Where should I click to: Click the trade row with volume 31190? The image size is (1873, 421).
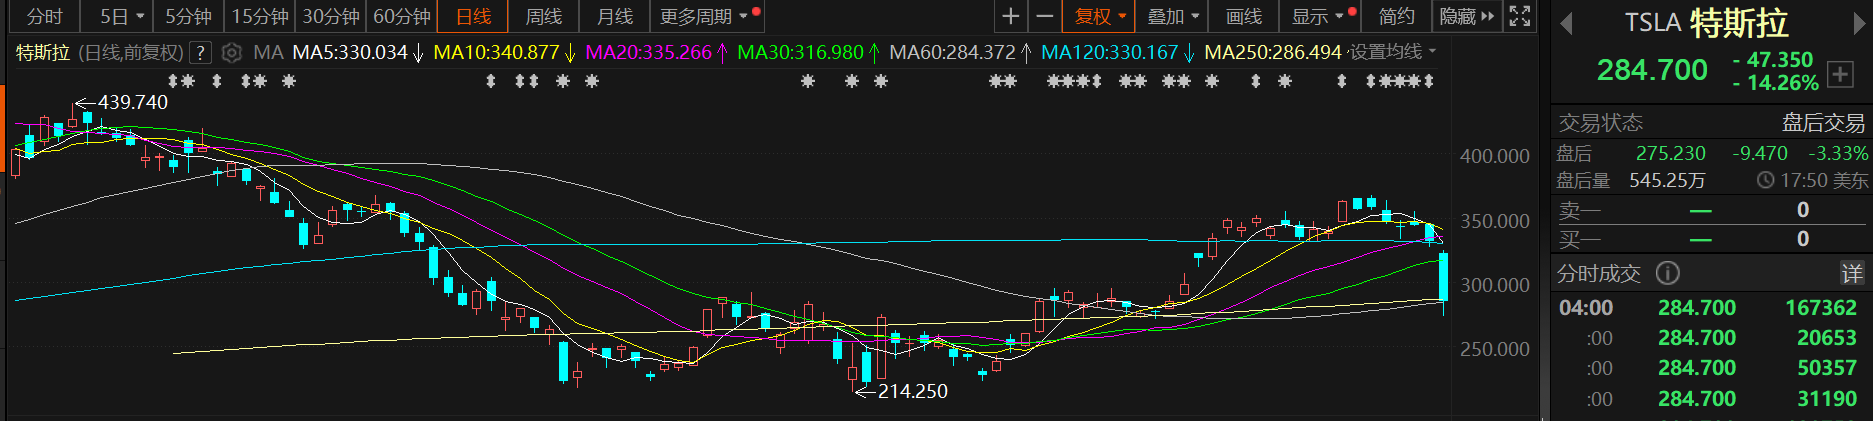(1711, 399)
